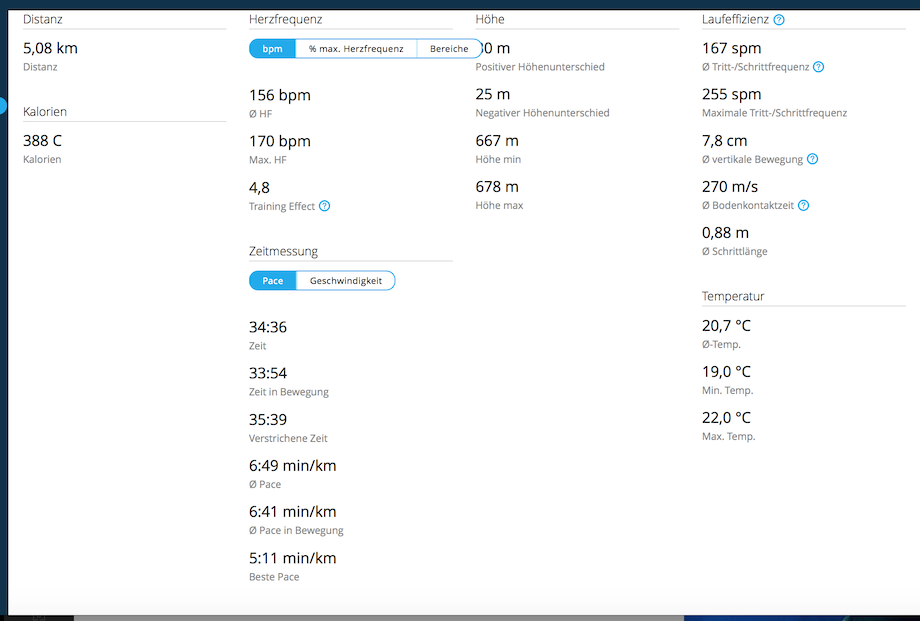Click the blue circle at left edge

2,105
